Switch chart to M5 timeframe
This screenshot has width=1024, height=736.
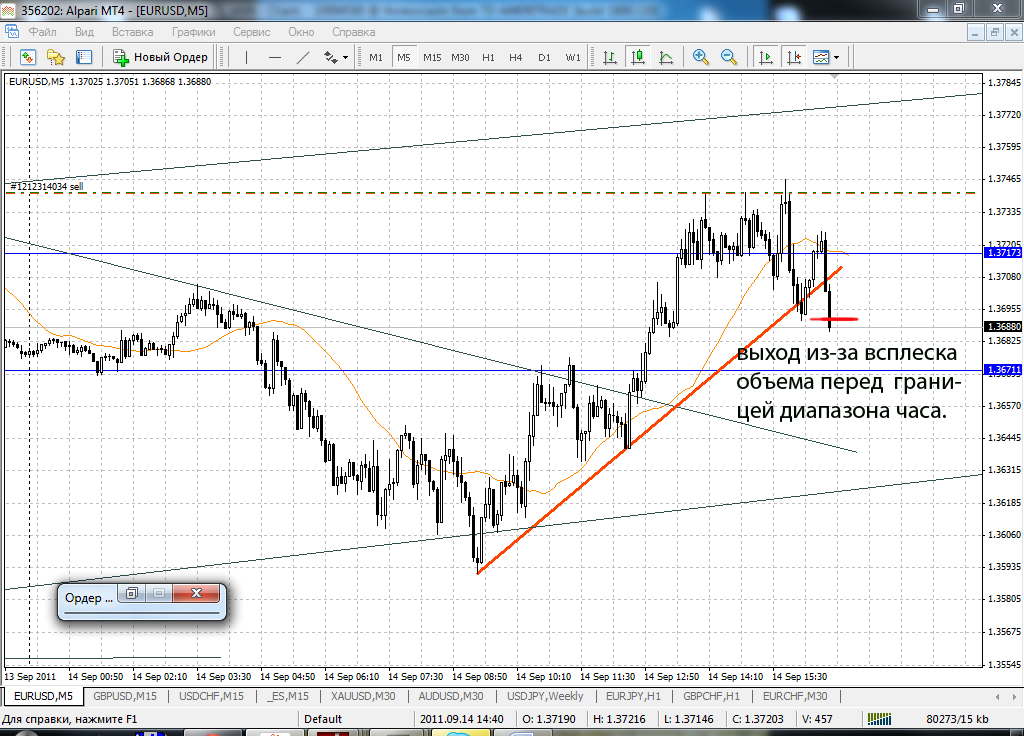pyautogui.click(x=404, y=57)
